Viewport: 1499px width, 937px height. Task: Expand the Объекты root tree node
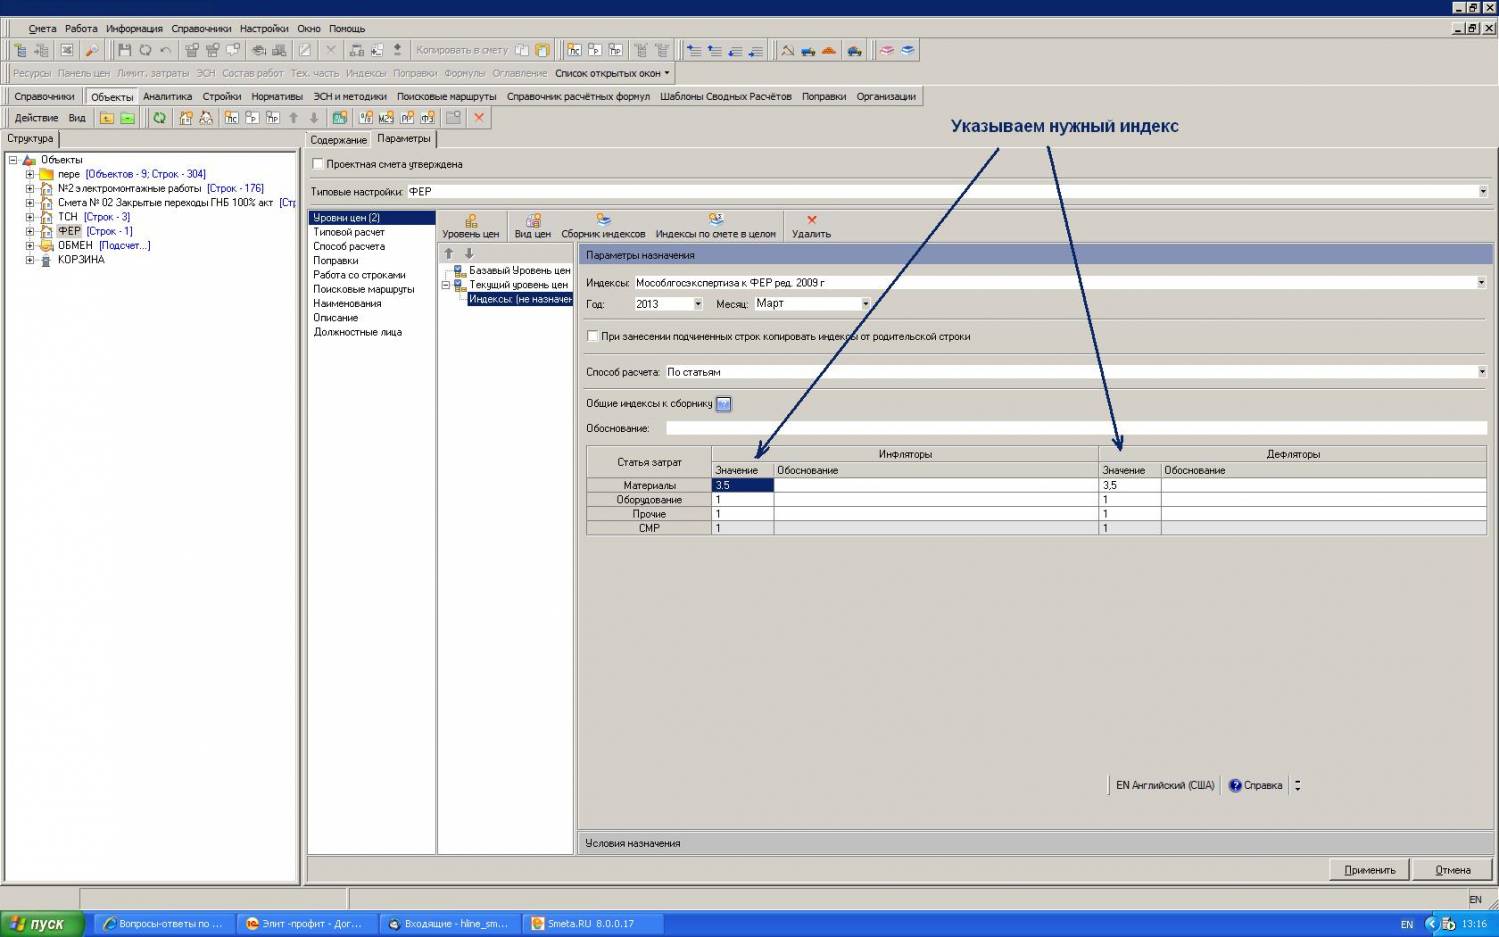tap(13, 160)
